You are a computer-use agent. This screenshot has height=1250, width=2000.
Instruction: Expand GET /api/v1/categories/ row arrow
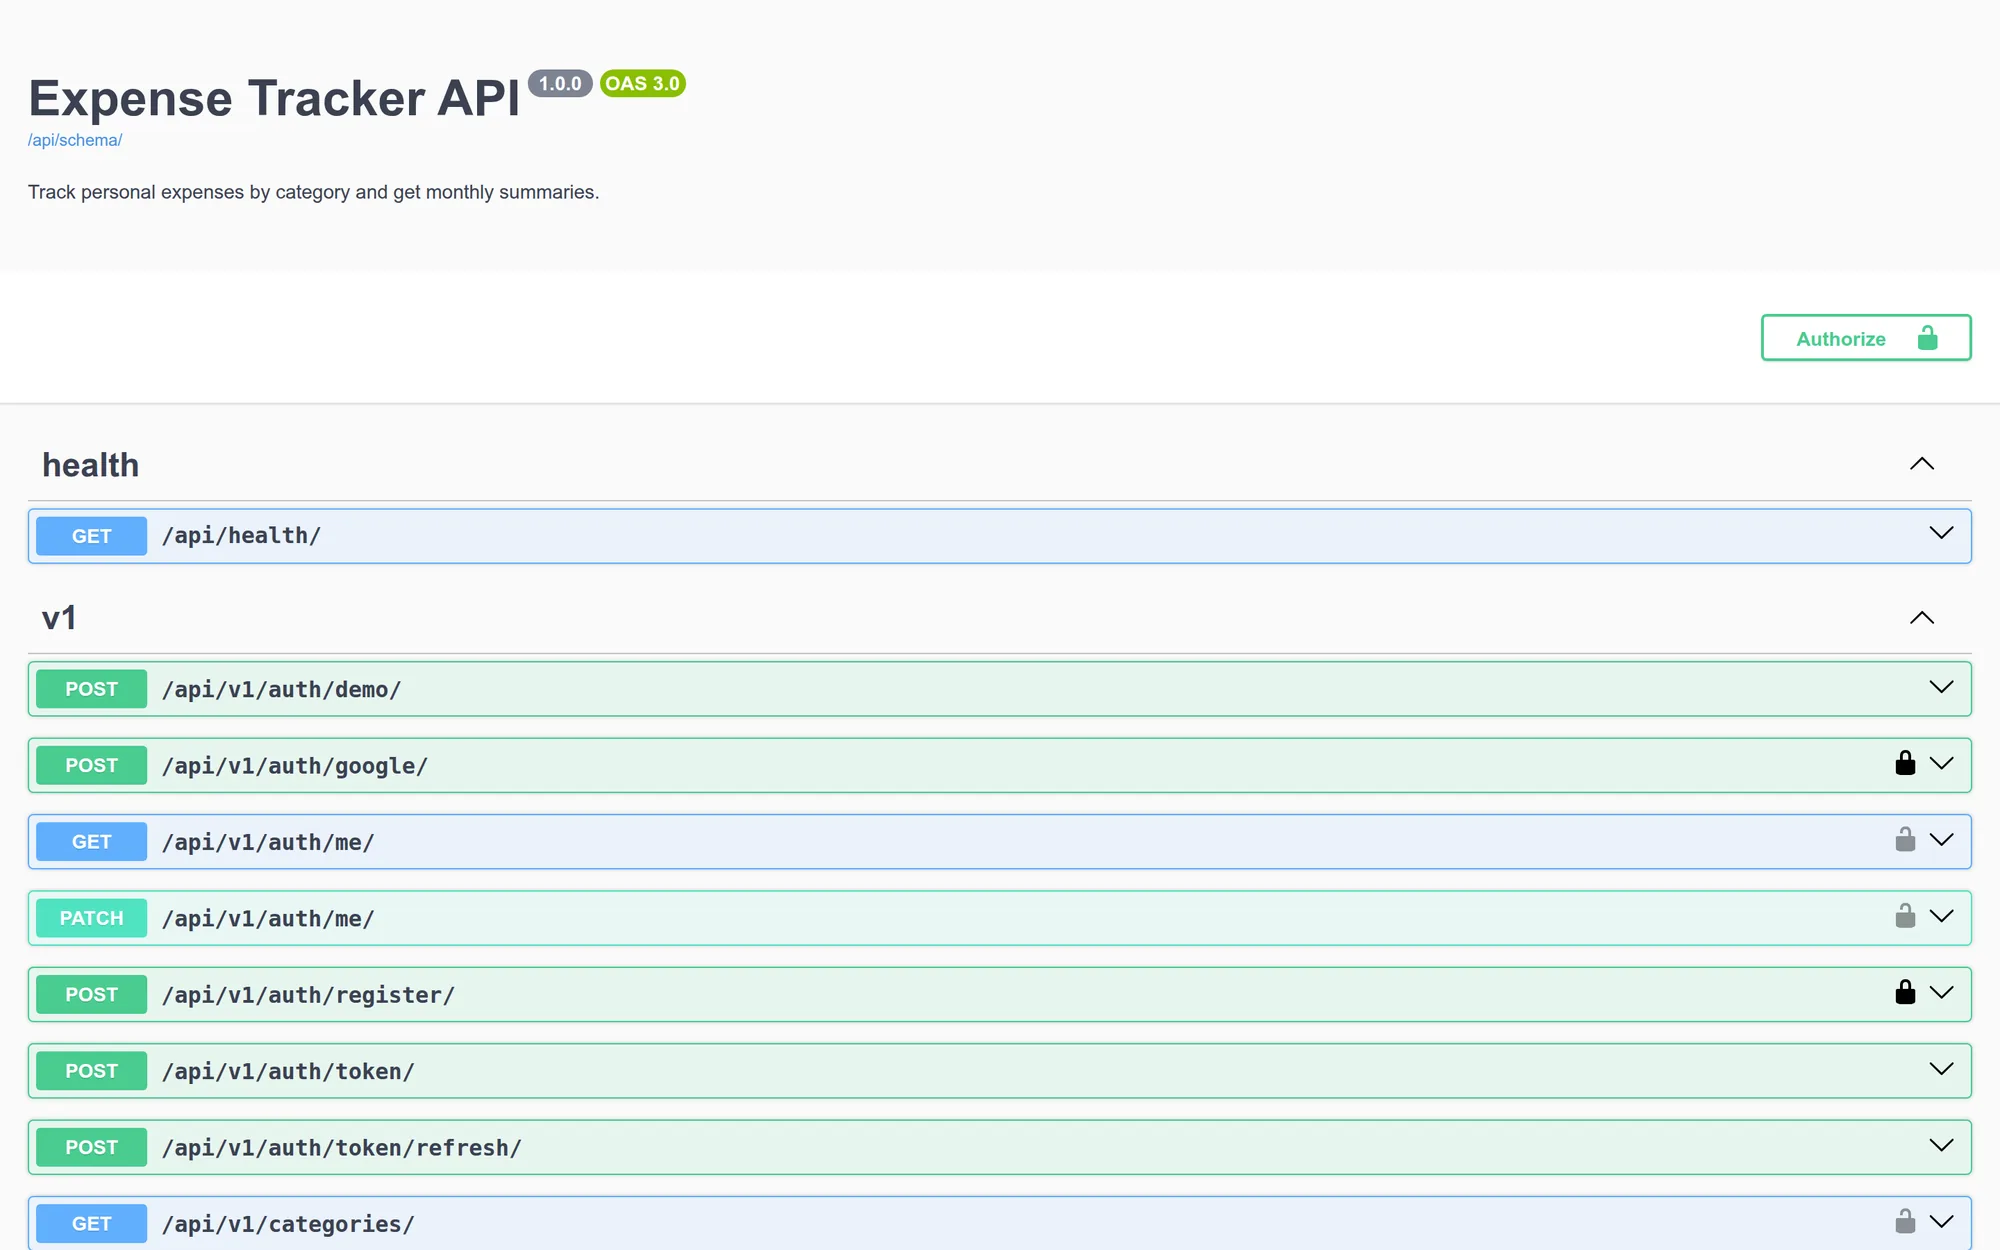[x=1941, y=1222]
